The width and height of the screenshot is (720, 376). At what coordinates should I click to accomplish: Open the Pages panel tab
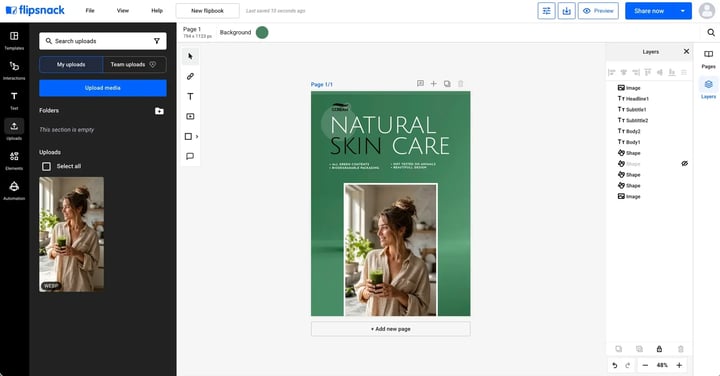pyautogui.click(x=708, y=60)
